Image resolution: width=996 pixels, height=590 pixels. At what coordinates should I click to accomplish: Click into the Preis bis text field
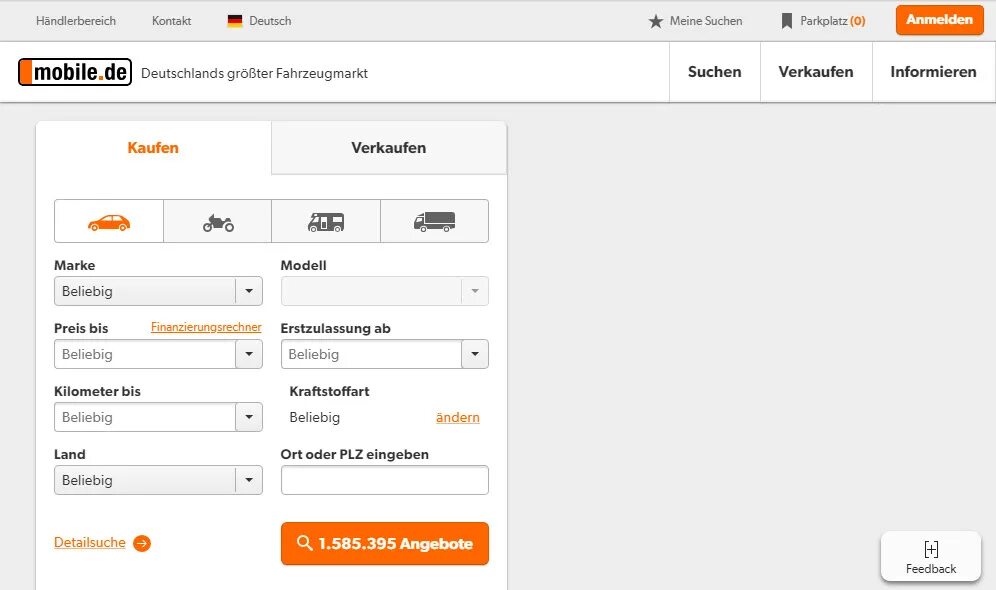145,354
